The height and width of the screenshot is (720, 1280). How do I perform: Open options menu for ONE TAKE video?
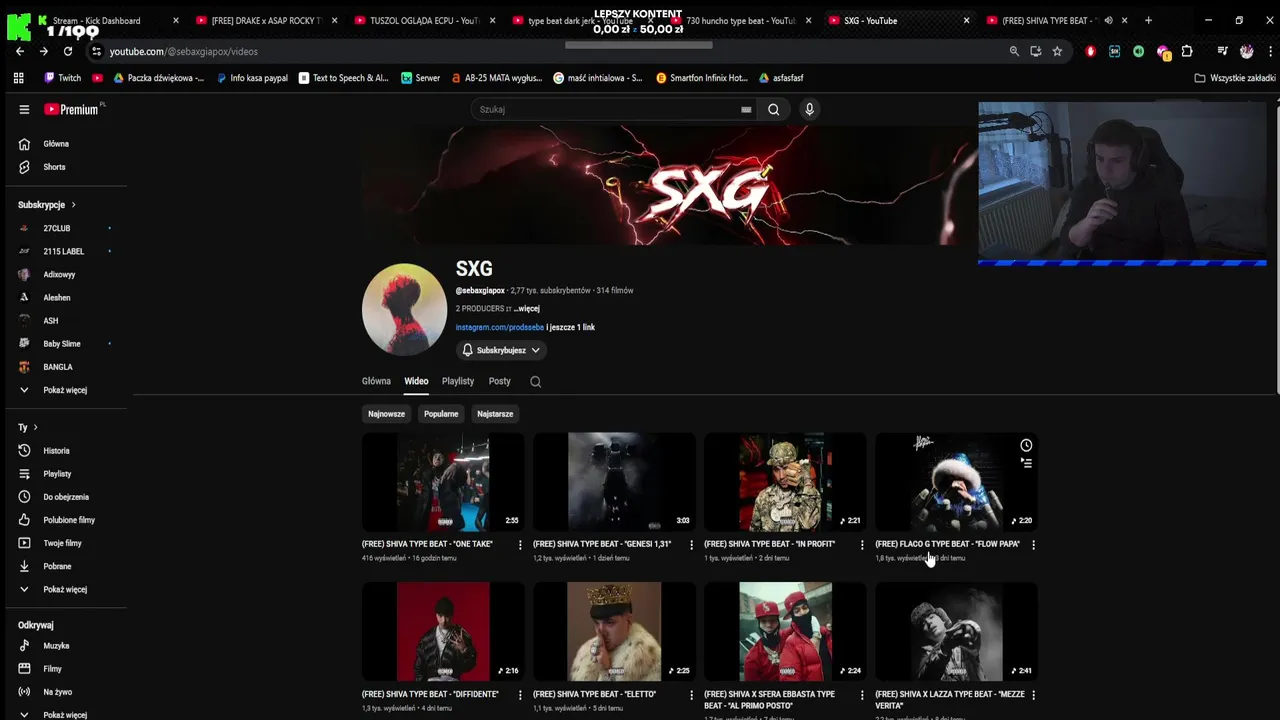519,545
